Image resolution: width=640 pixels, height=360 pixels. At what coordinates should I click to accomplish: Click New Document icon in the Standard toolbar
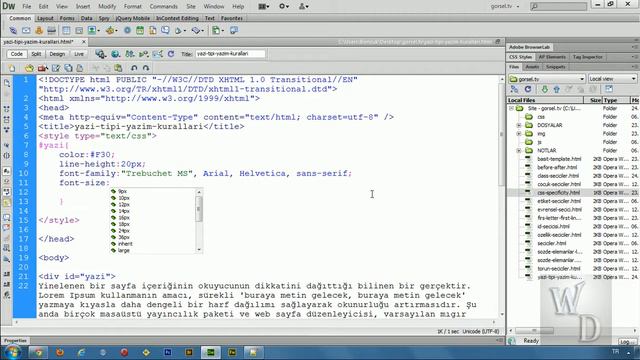point(12,68)
